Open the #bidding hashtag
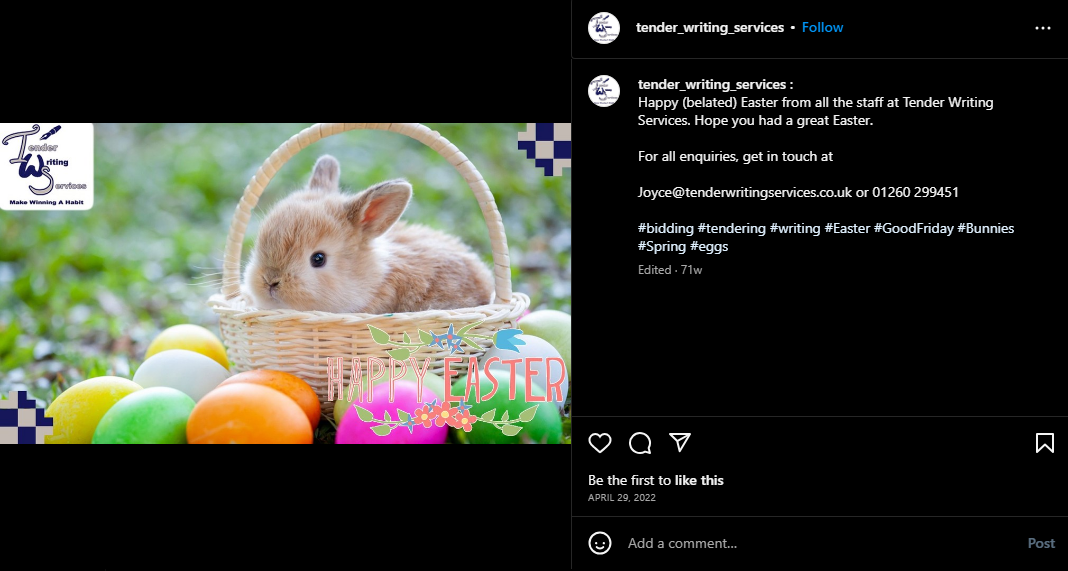 pyautogui.click(x=665, y=228)
